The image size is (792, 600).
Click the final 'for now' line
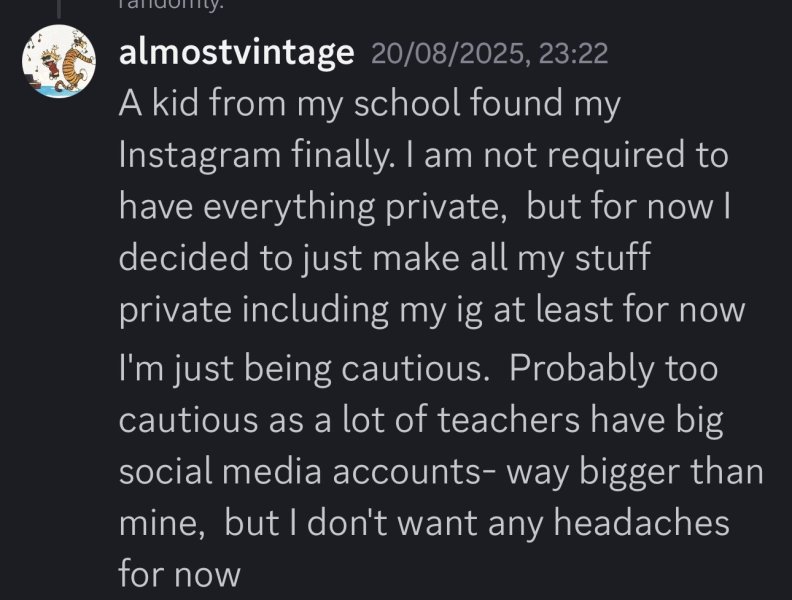pyautogui.click(x=179, y=575)
